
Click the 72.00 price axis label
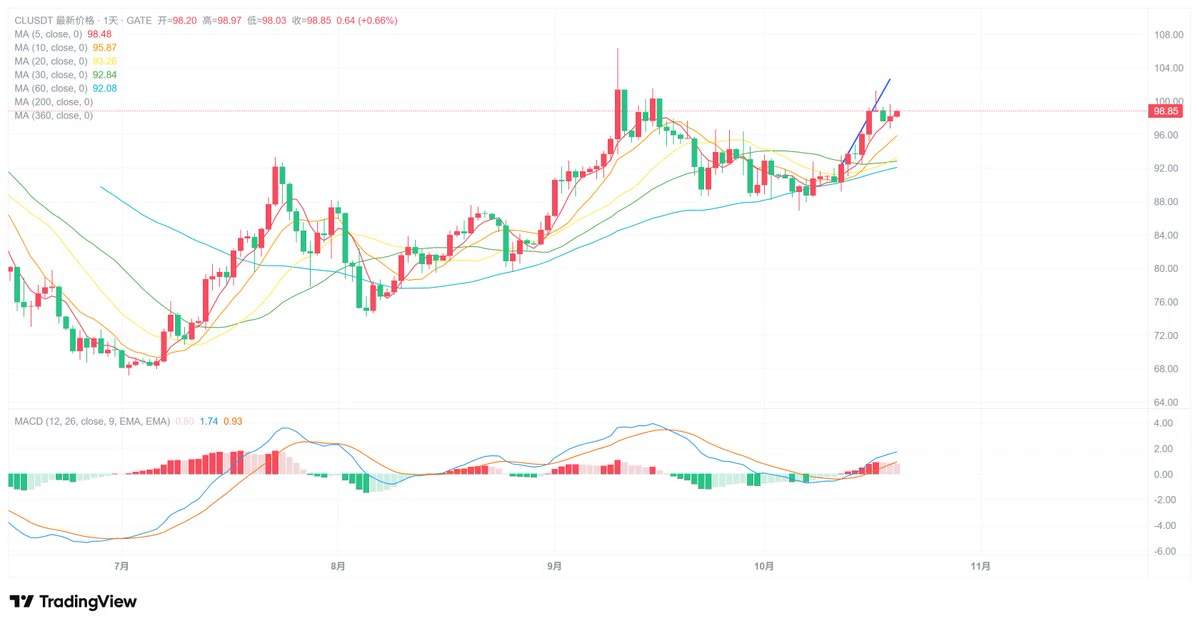pyautogui.click(x=1166, y=336)
